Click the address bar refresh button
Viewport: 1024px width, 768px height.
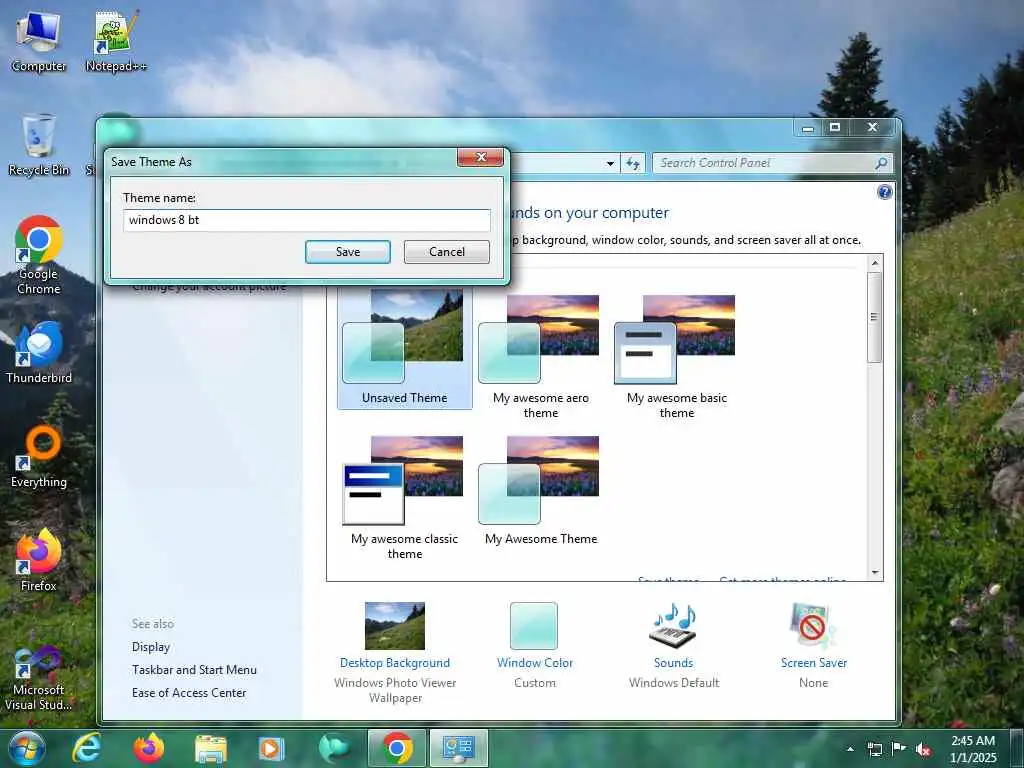633,163
